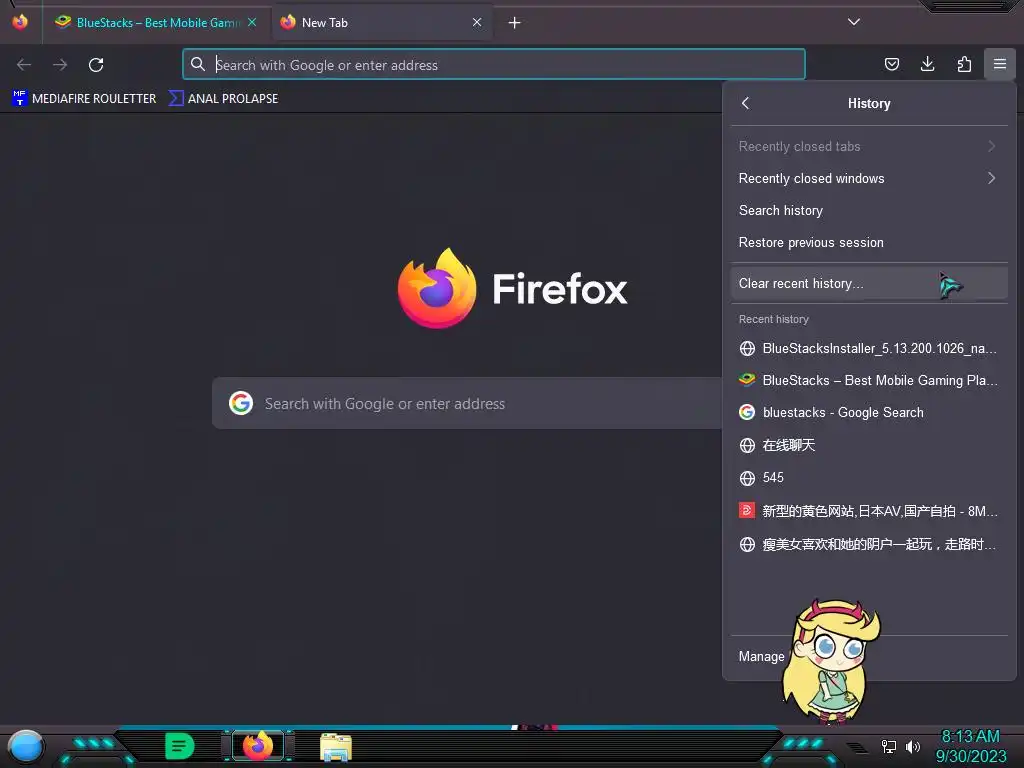1024x768 pixels.
Task: Open BlueStacks Best Mobile Gaming history entry
Action: pyautogui.click(x=869, y=380)
